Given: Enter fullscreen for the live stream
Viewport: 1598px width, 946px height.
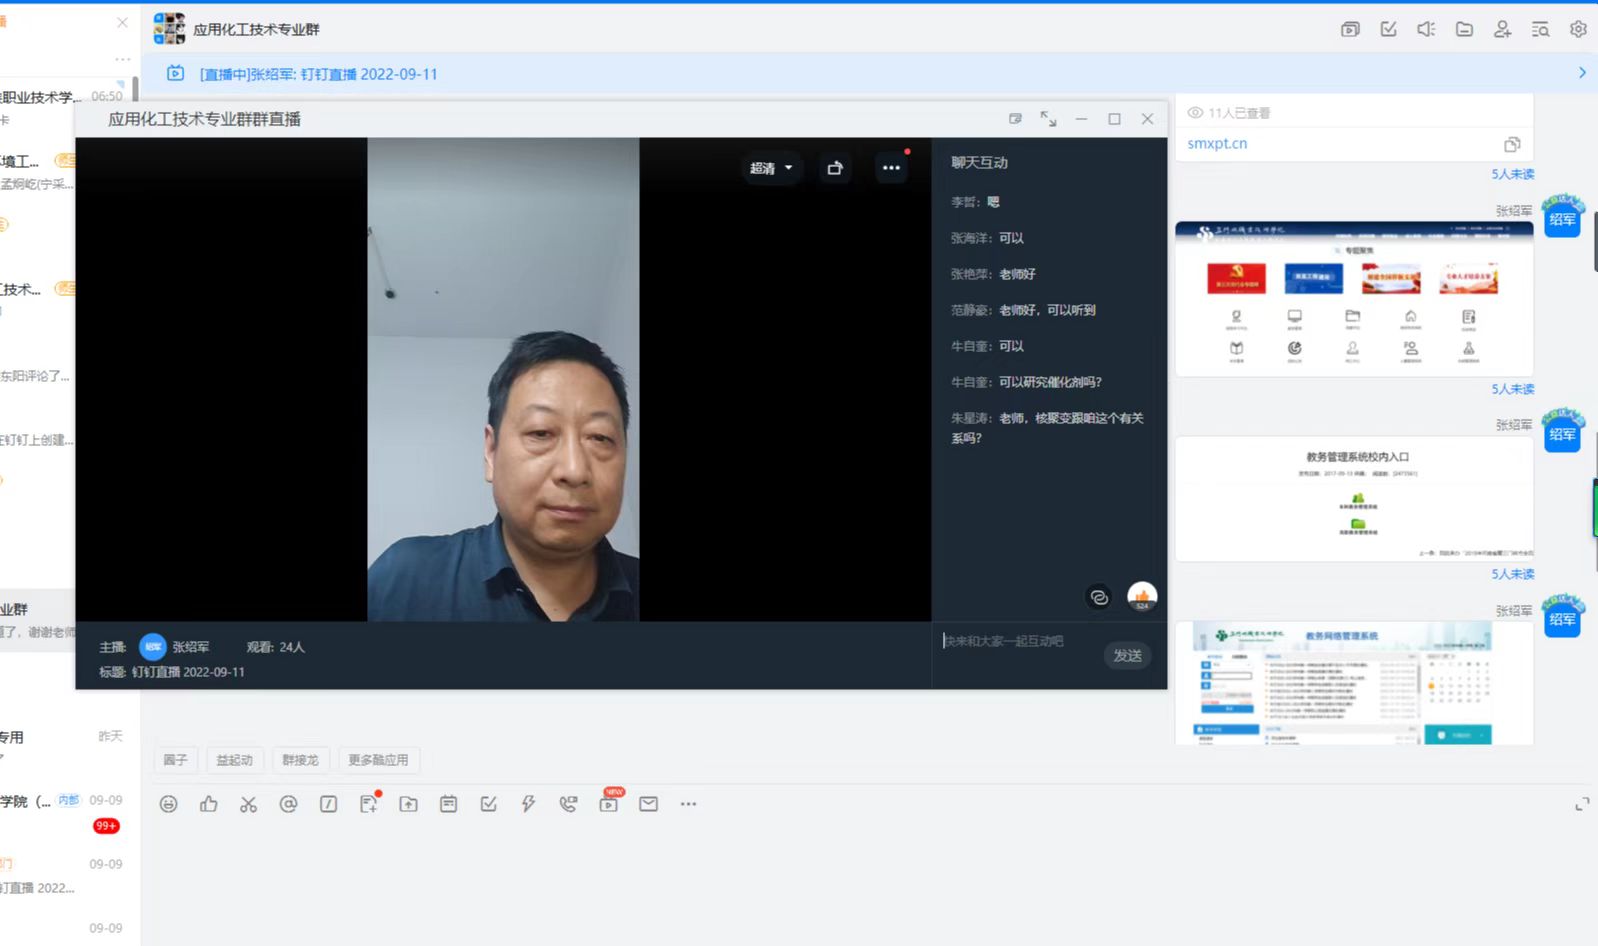Looking at the screenshot, I should point(1048,118).
